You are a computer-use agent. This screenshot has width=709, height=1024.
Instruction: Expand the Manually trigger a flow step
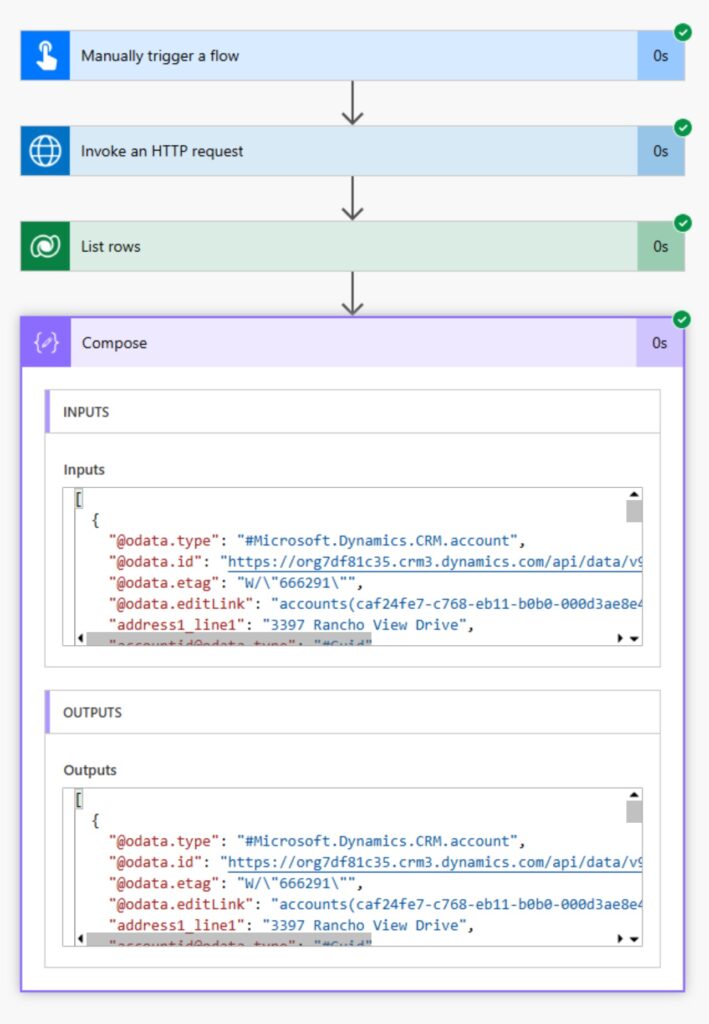[x=353, y=56]
